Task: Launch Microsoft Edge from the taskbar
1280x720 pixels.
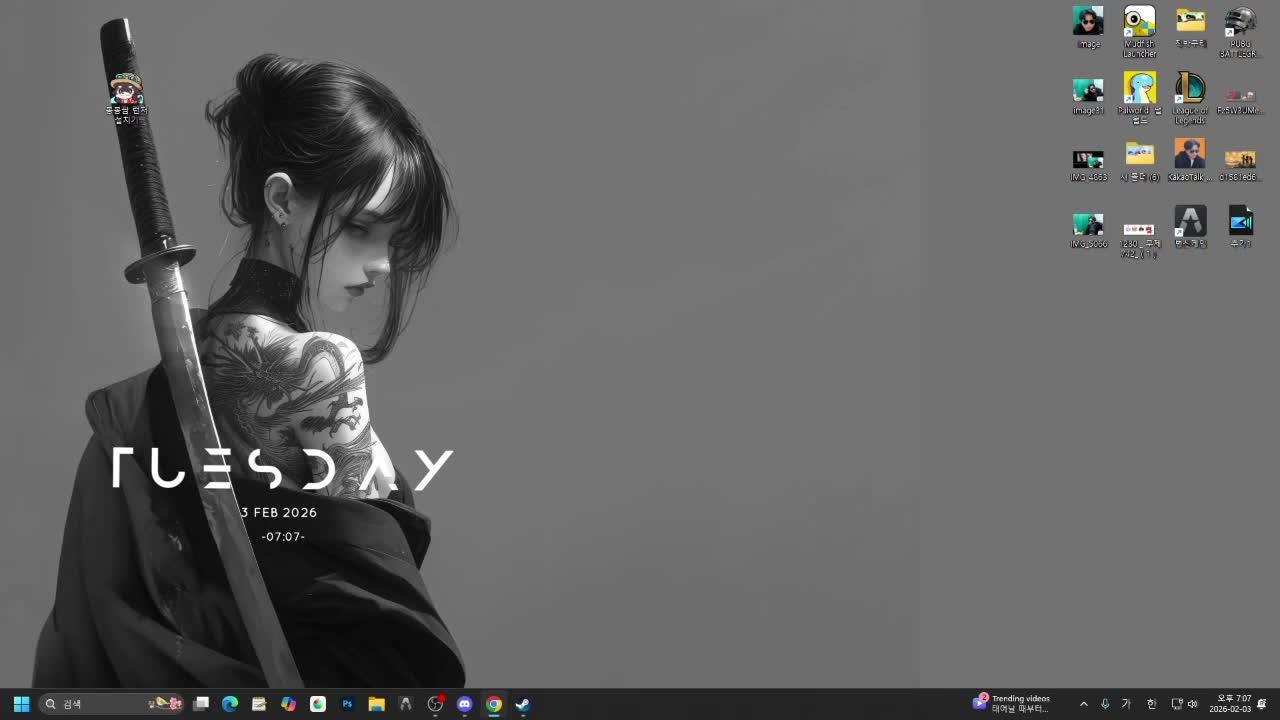Action: click(230, 704)
